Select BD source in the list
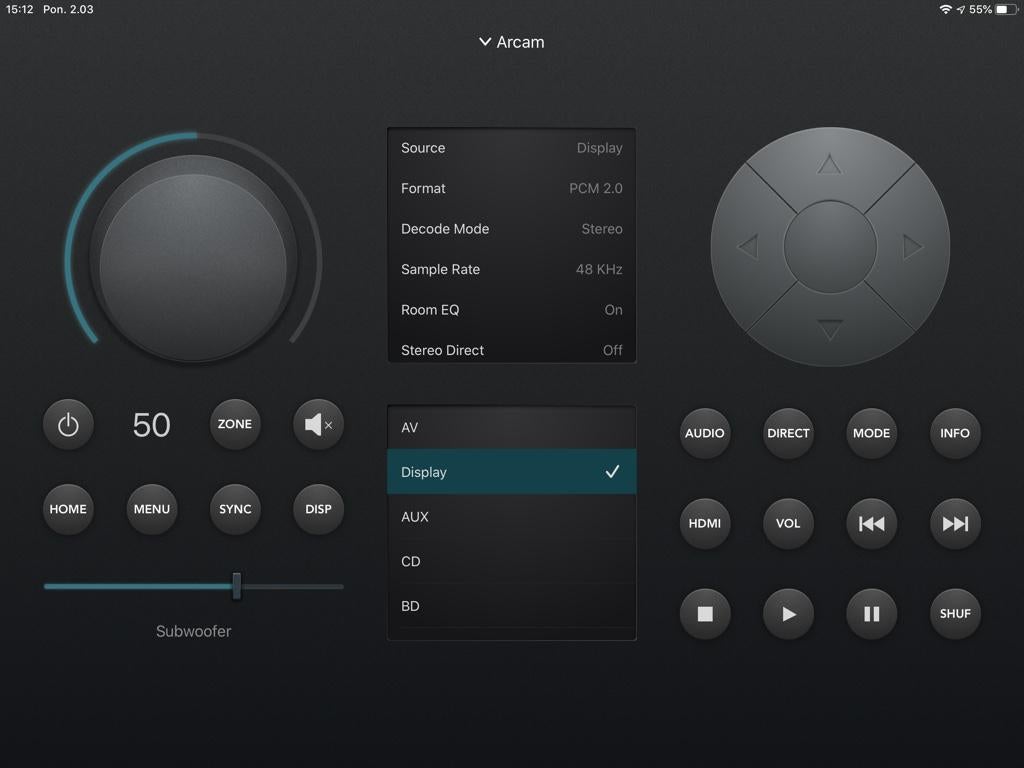 511,605
